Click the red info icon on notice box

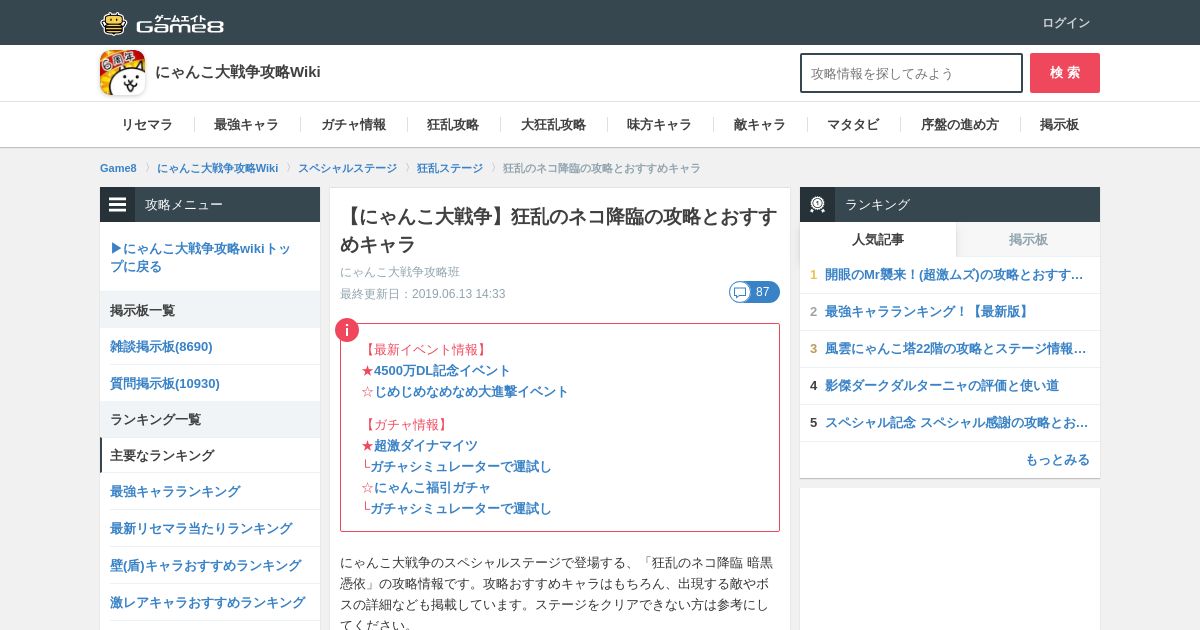tap(346, 330)
